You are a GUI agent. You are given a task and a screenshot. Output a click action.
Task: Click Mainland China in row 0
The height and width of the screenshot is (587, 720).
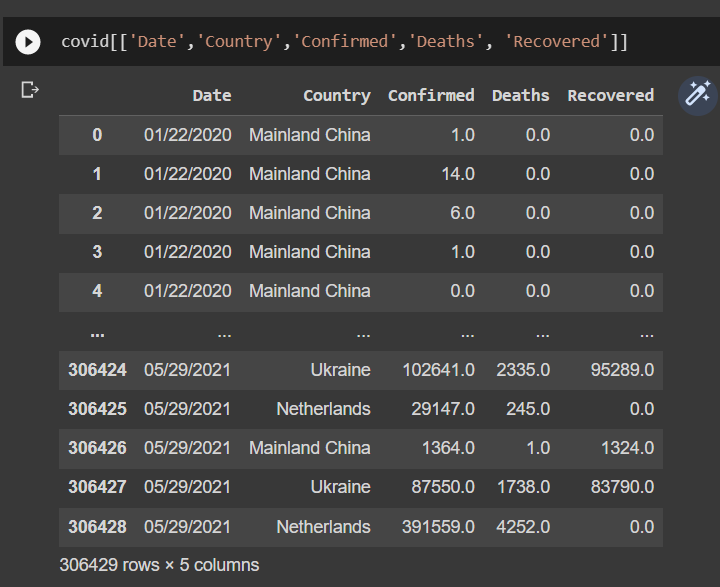tap(309, 135)
